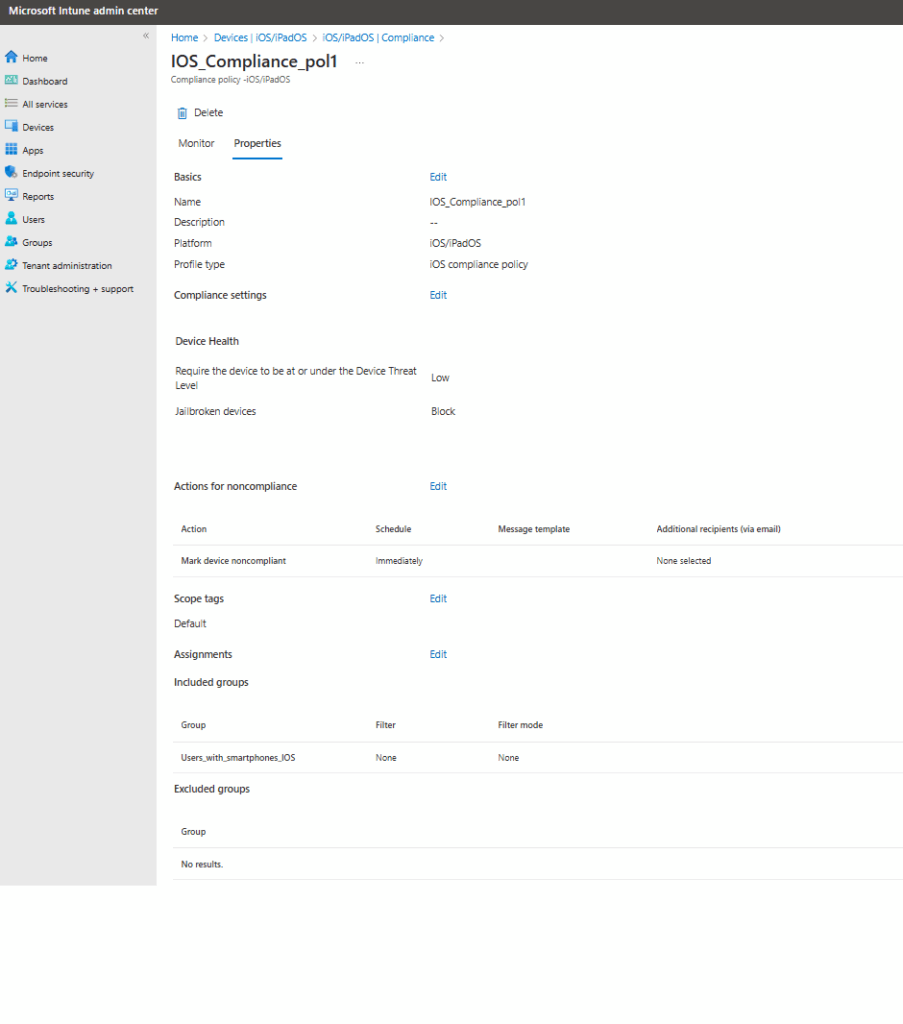Screen dimensions: 903x1024
Task: Collapse the sidebar with the double chevron
Action: pyautogui.click(x=146, y=36)
